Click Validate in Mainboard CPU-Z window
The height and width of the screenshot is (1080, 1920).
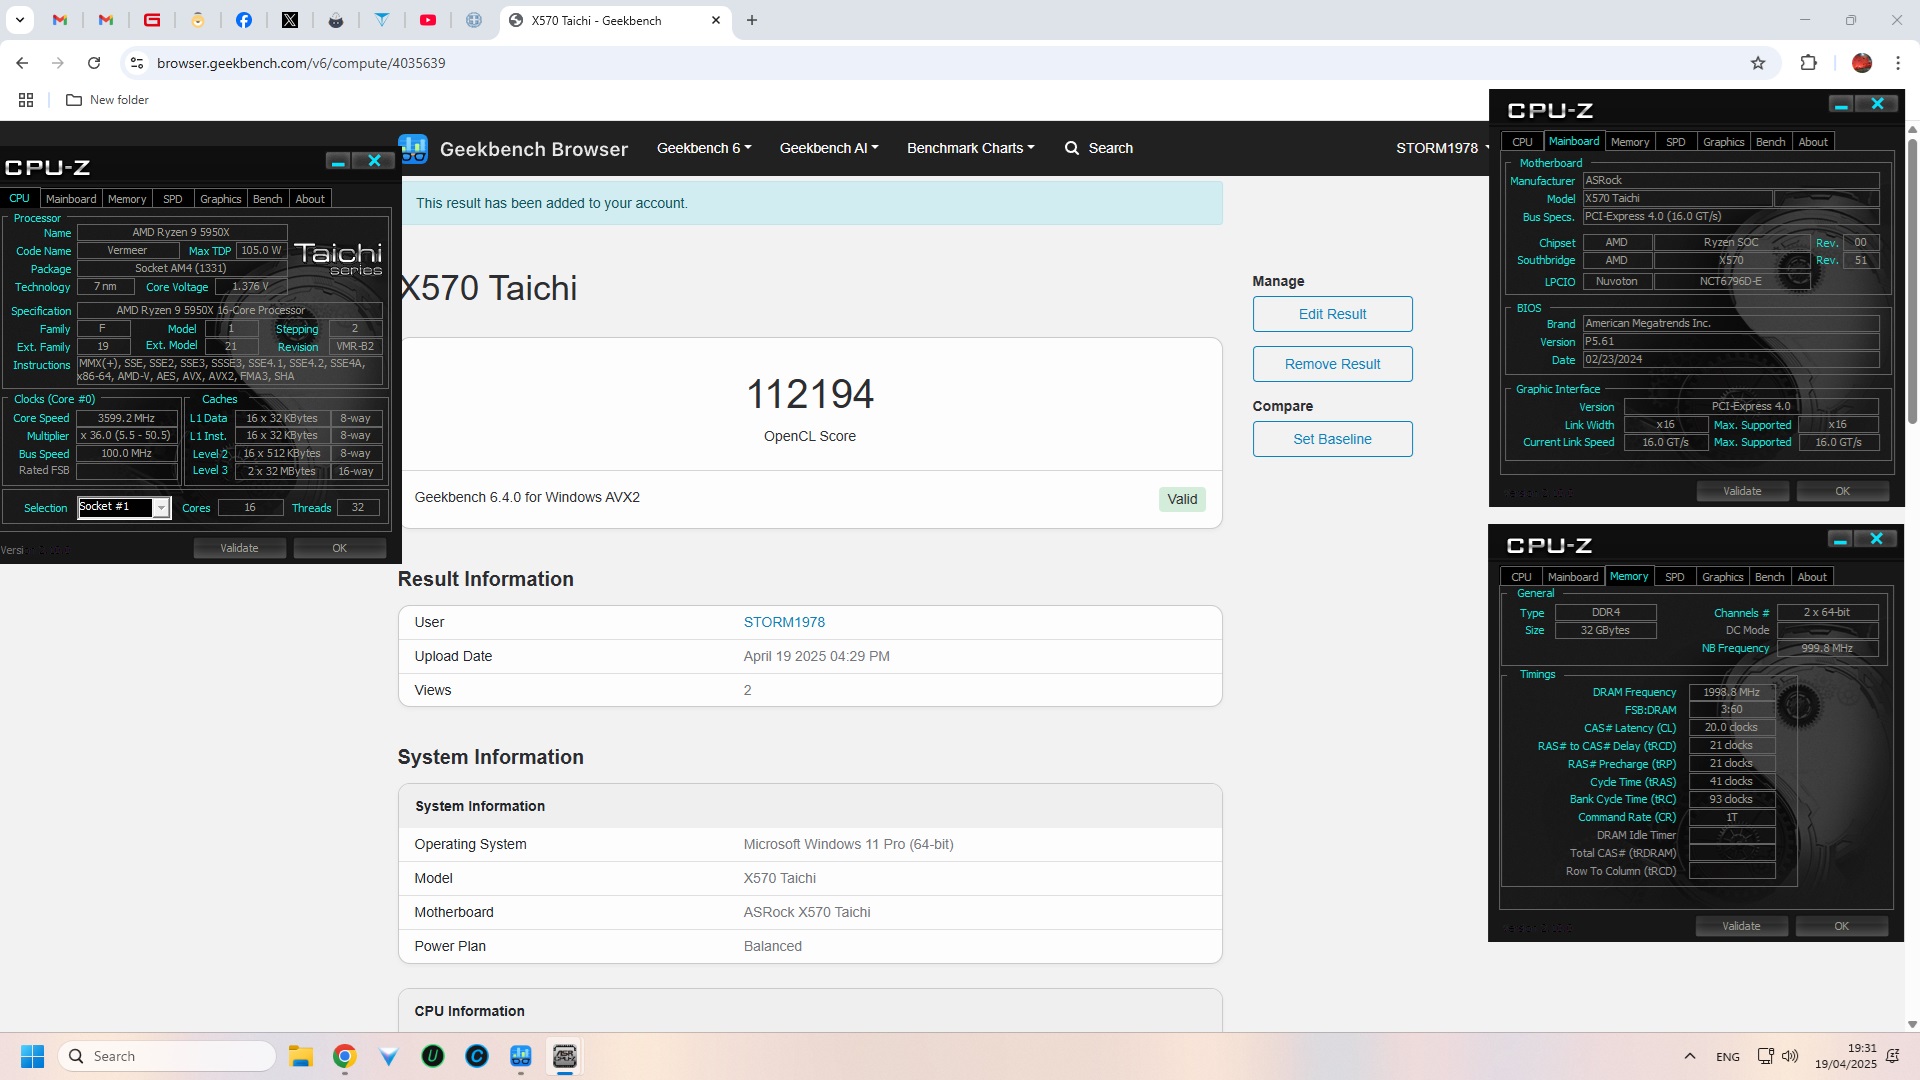[1742, 491]
